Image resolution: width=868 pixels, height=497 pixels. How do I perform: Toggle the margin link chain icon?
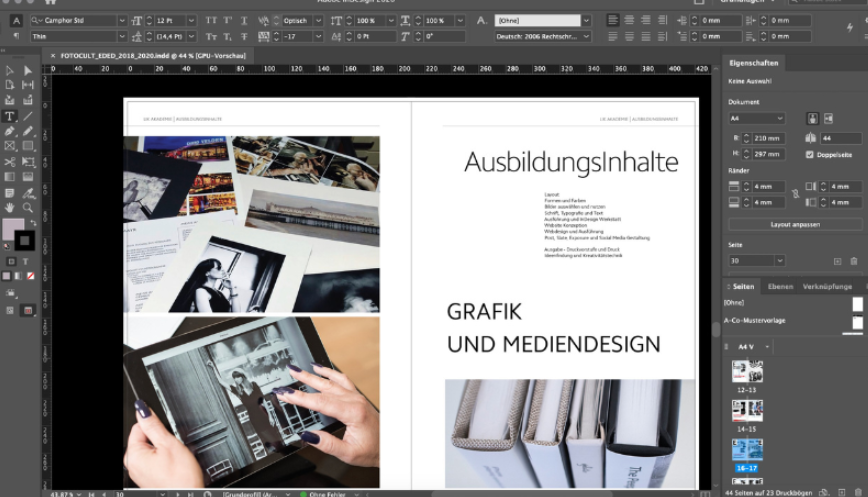795,194
